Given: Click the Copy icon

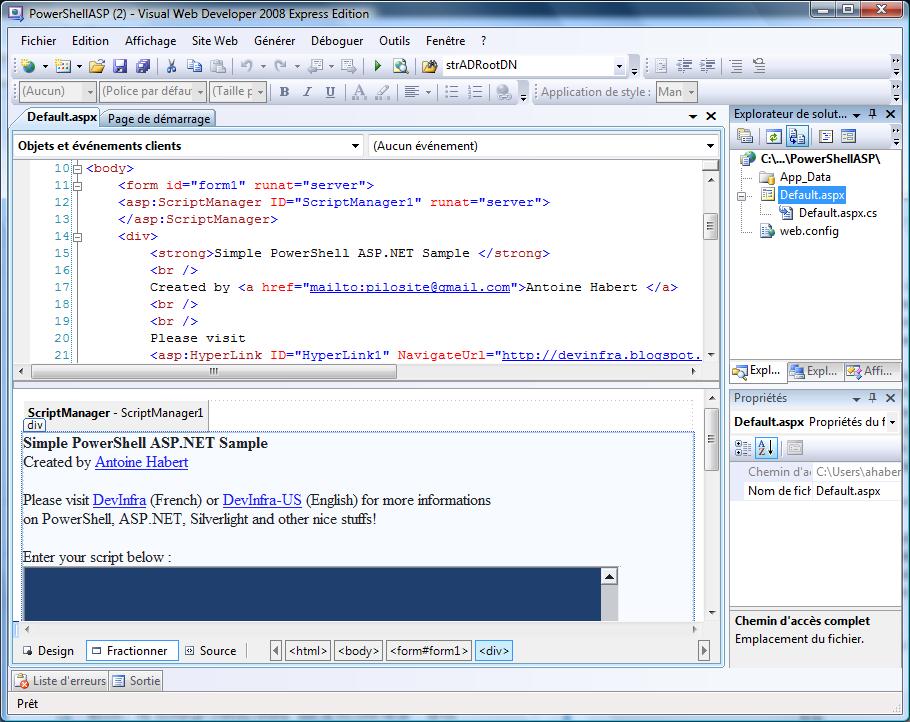Looking at the screenshot, I should pyautogui.click(x=194, y=66).
